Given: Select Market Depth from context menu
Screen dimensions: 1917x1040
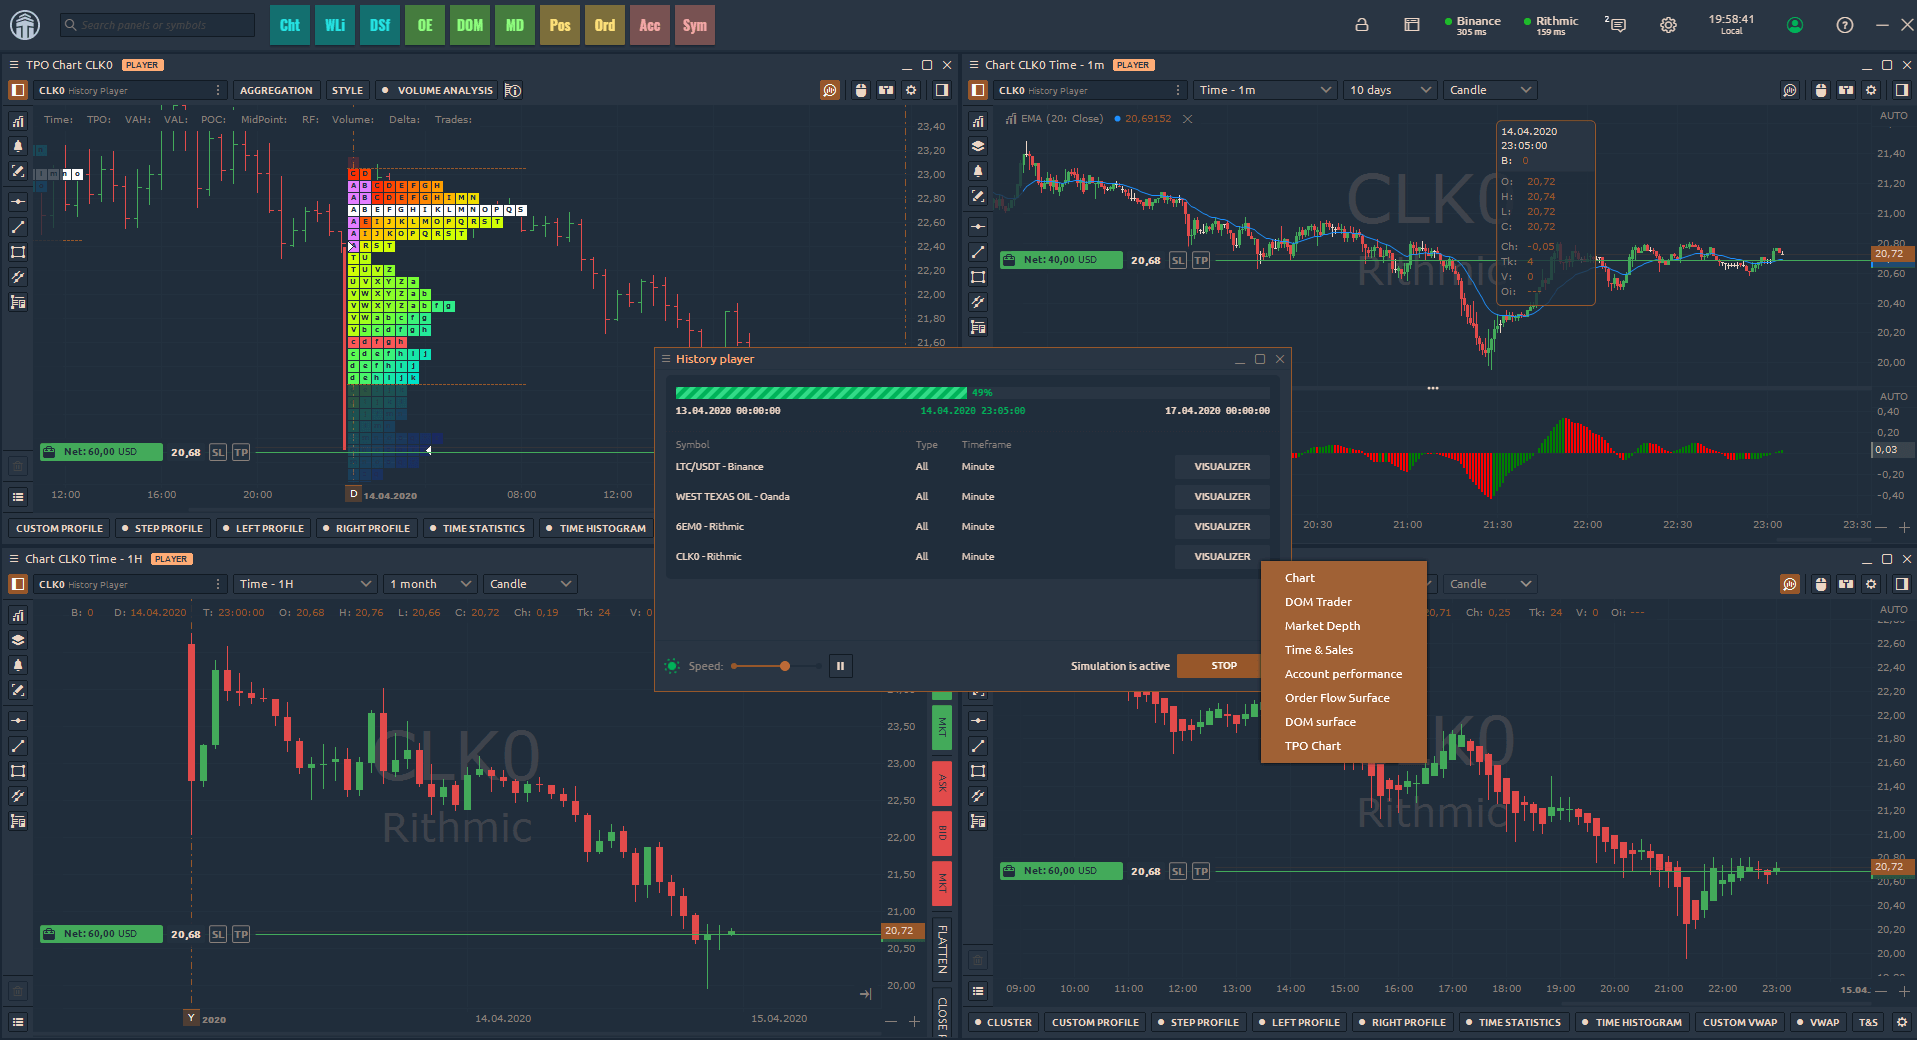Looking at the screenshot, I should click(x=1322, y=626).
